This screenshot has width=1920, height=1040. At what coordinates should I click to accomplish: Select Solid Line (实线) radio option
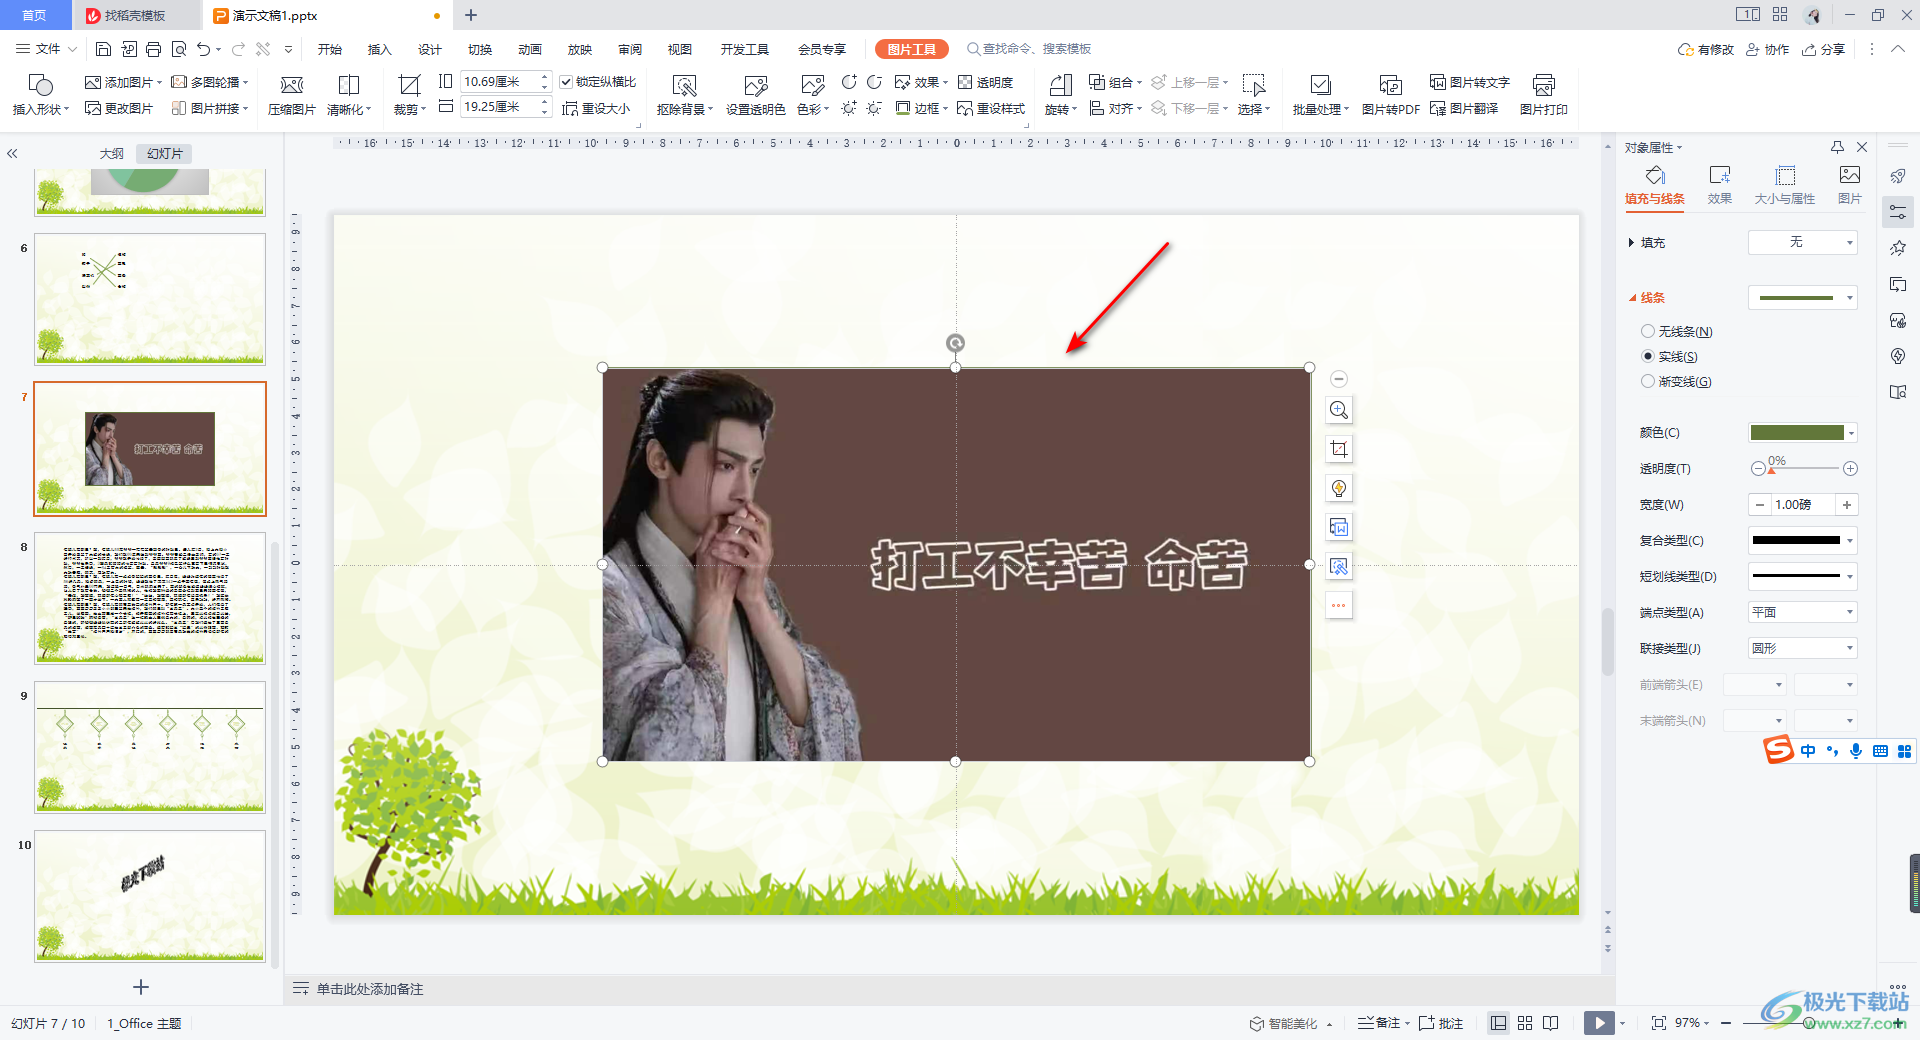[1648, 356]
